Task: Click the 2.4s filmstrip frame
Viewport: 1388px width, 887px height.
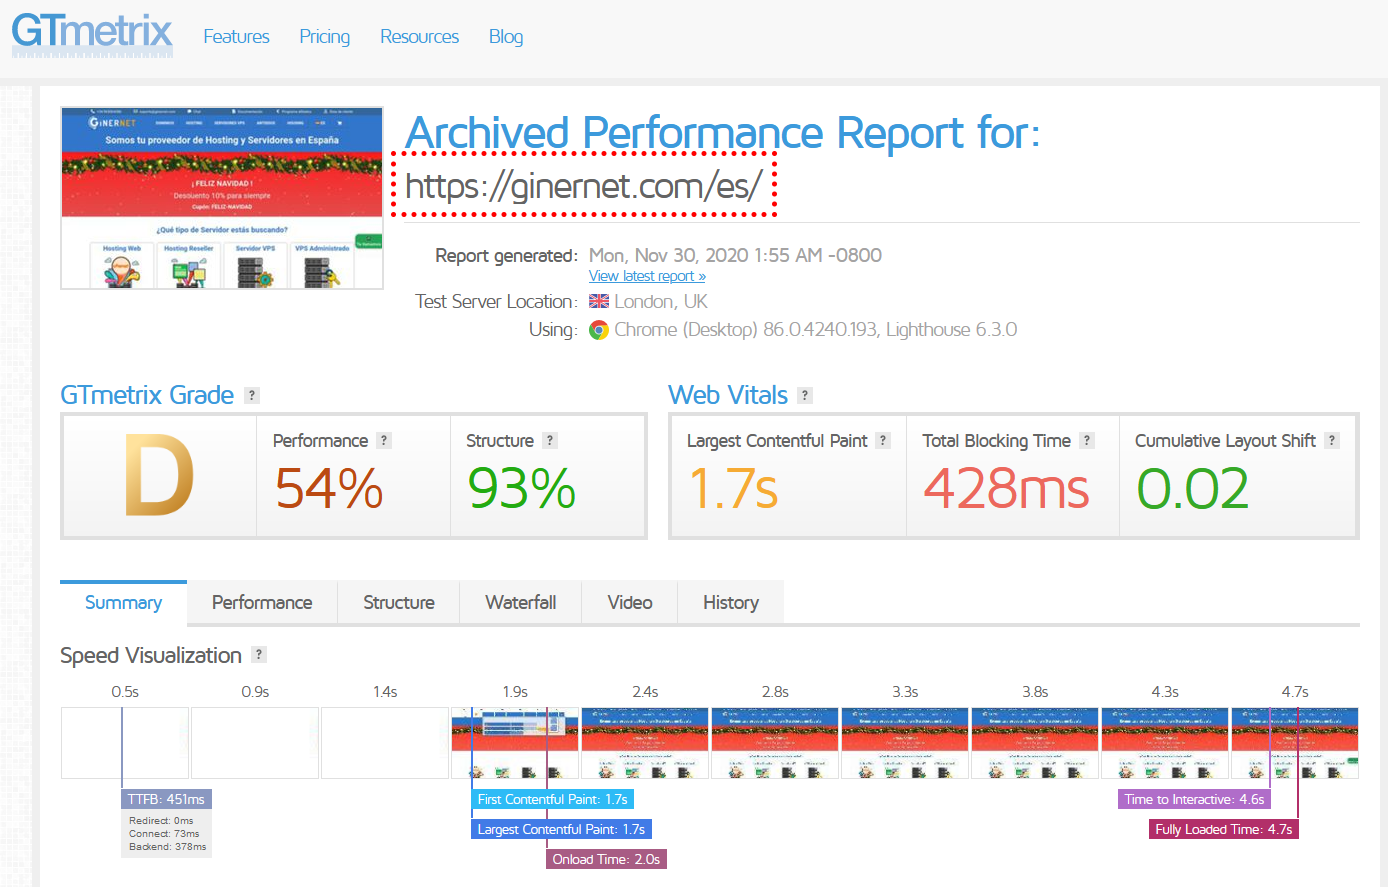Action: click(645, 743)
